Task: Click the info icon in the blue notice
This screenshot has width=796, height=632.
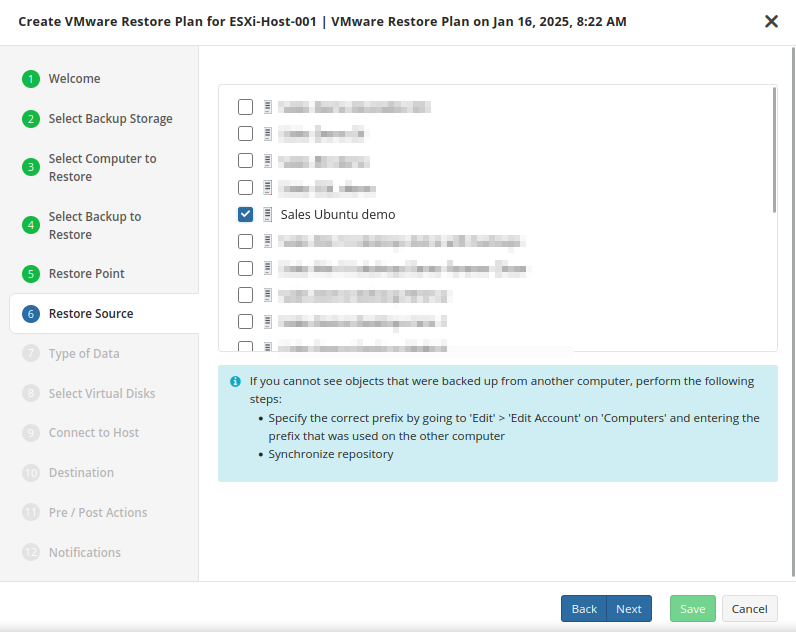Action: click(235, 382)
